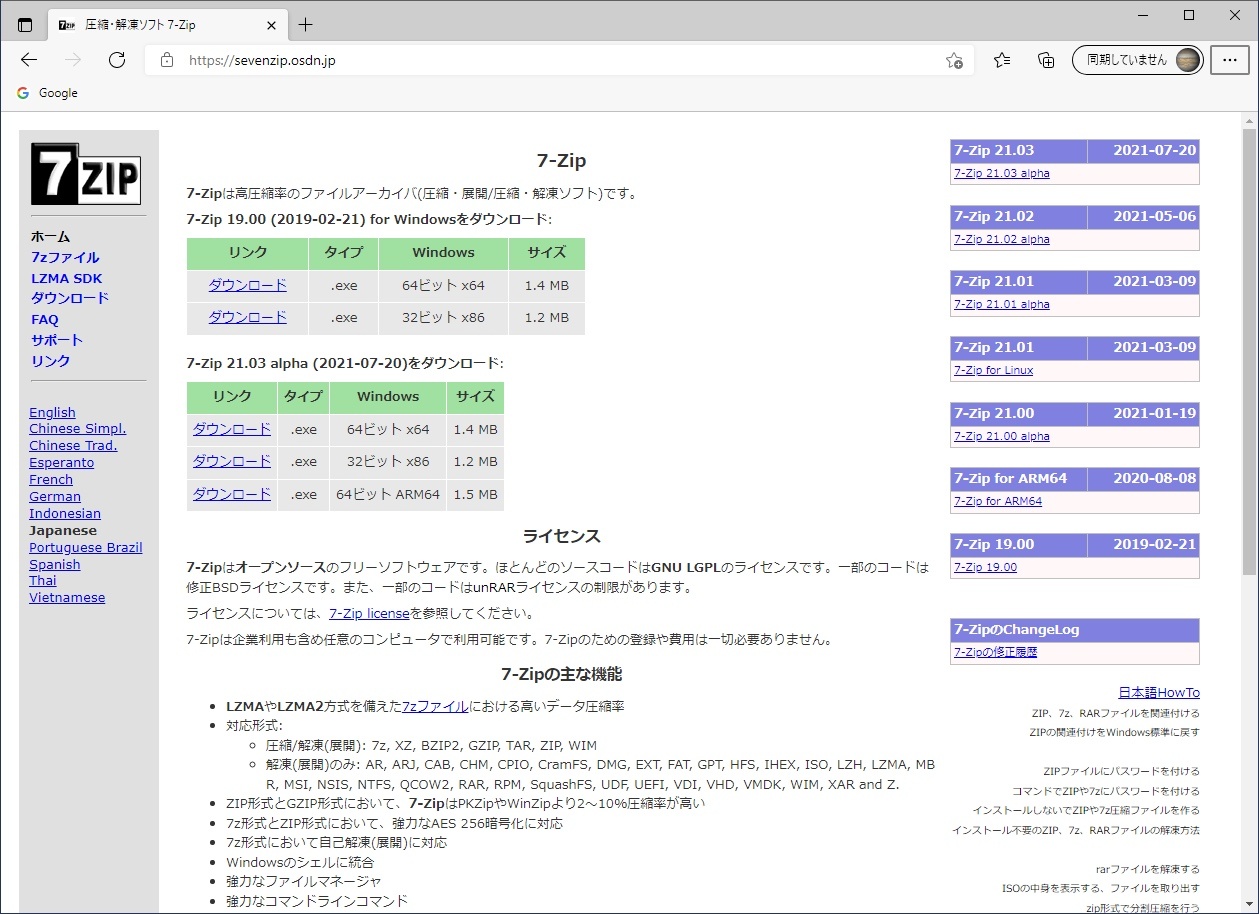Viewport: 1259px width, 914px height.
Task: Select the 圧縮・解凍ソフト 7-Zip tab
Action: tap(166, 25)
